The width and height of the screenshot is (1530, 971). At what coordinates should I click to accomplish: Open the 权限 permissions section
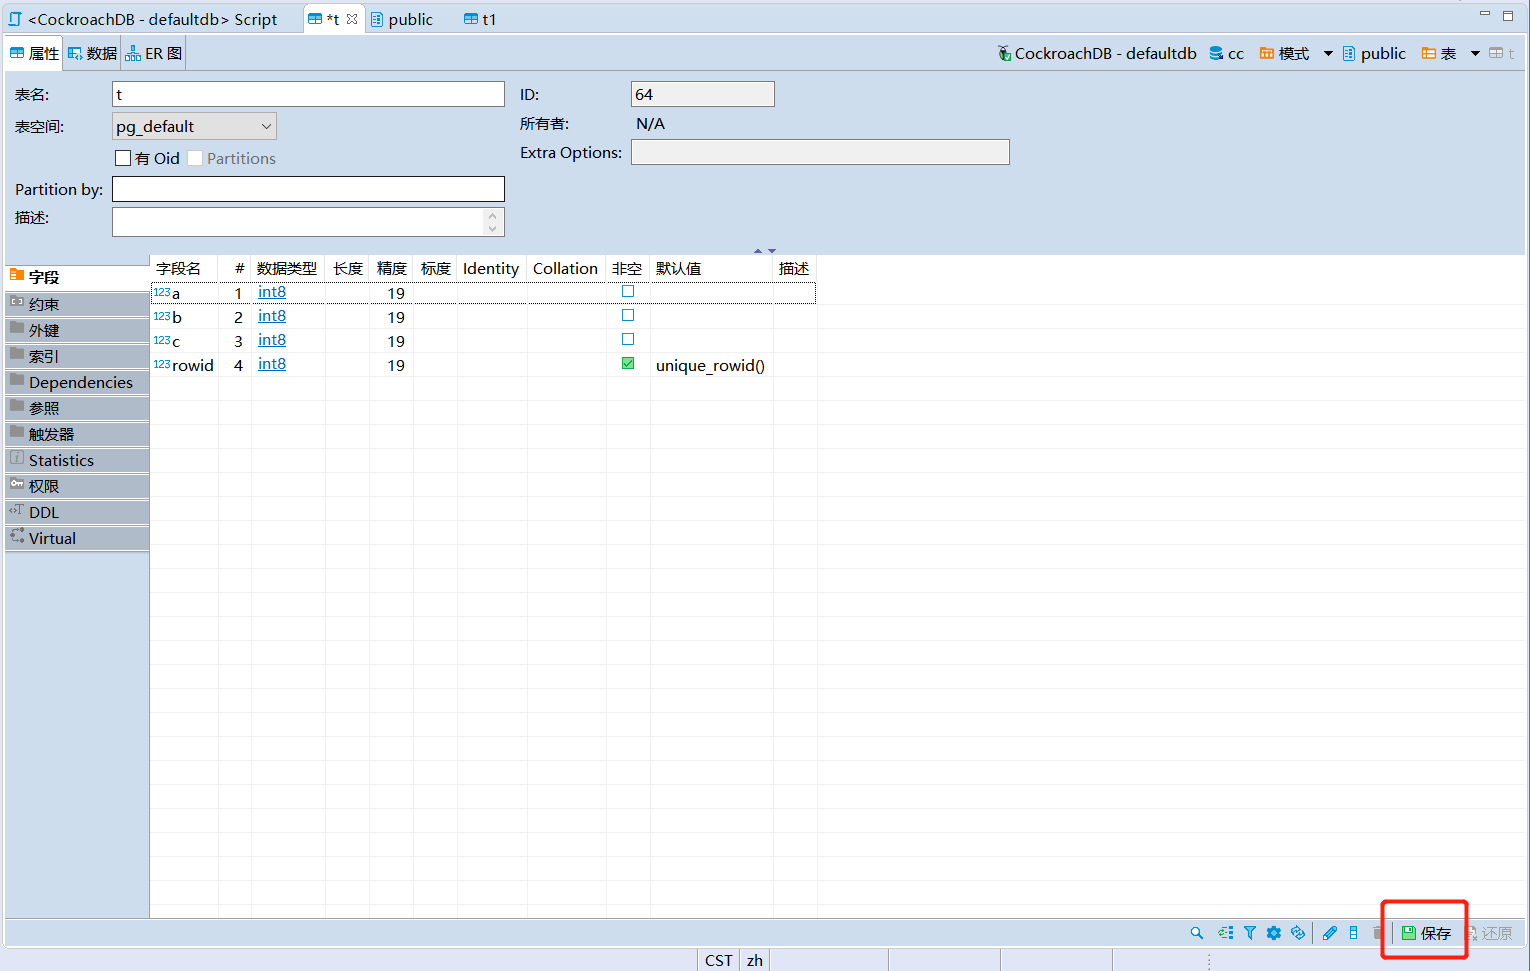[77, 486]
